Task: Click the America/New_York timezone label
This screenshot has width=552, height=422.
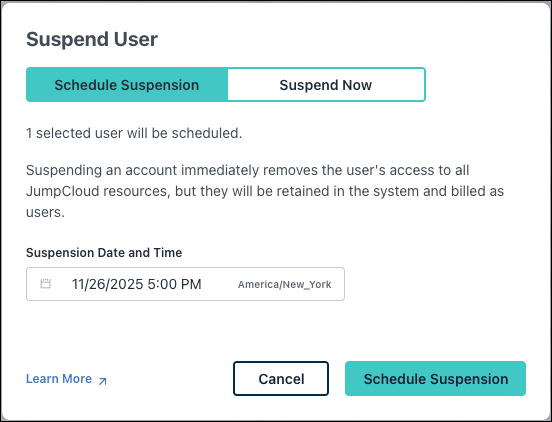Action: click(284, 284)
